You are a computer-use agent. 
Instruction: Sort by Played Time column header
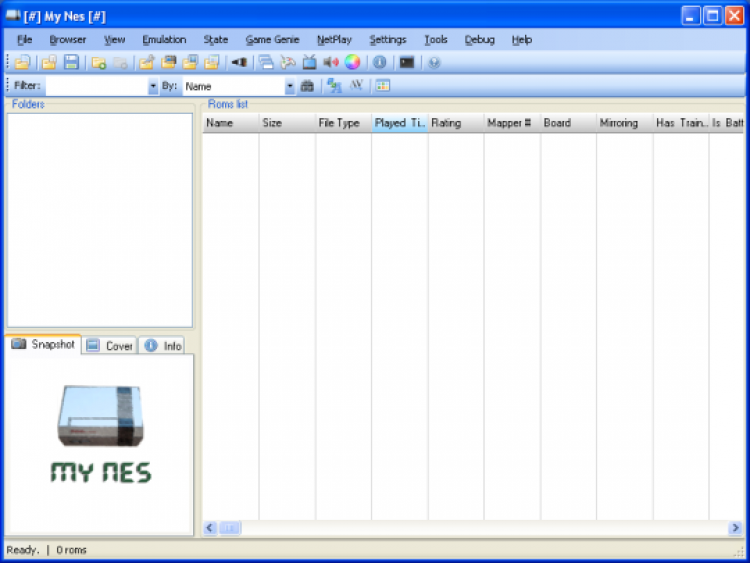pos(399,123)
